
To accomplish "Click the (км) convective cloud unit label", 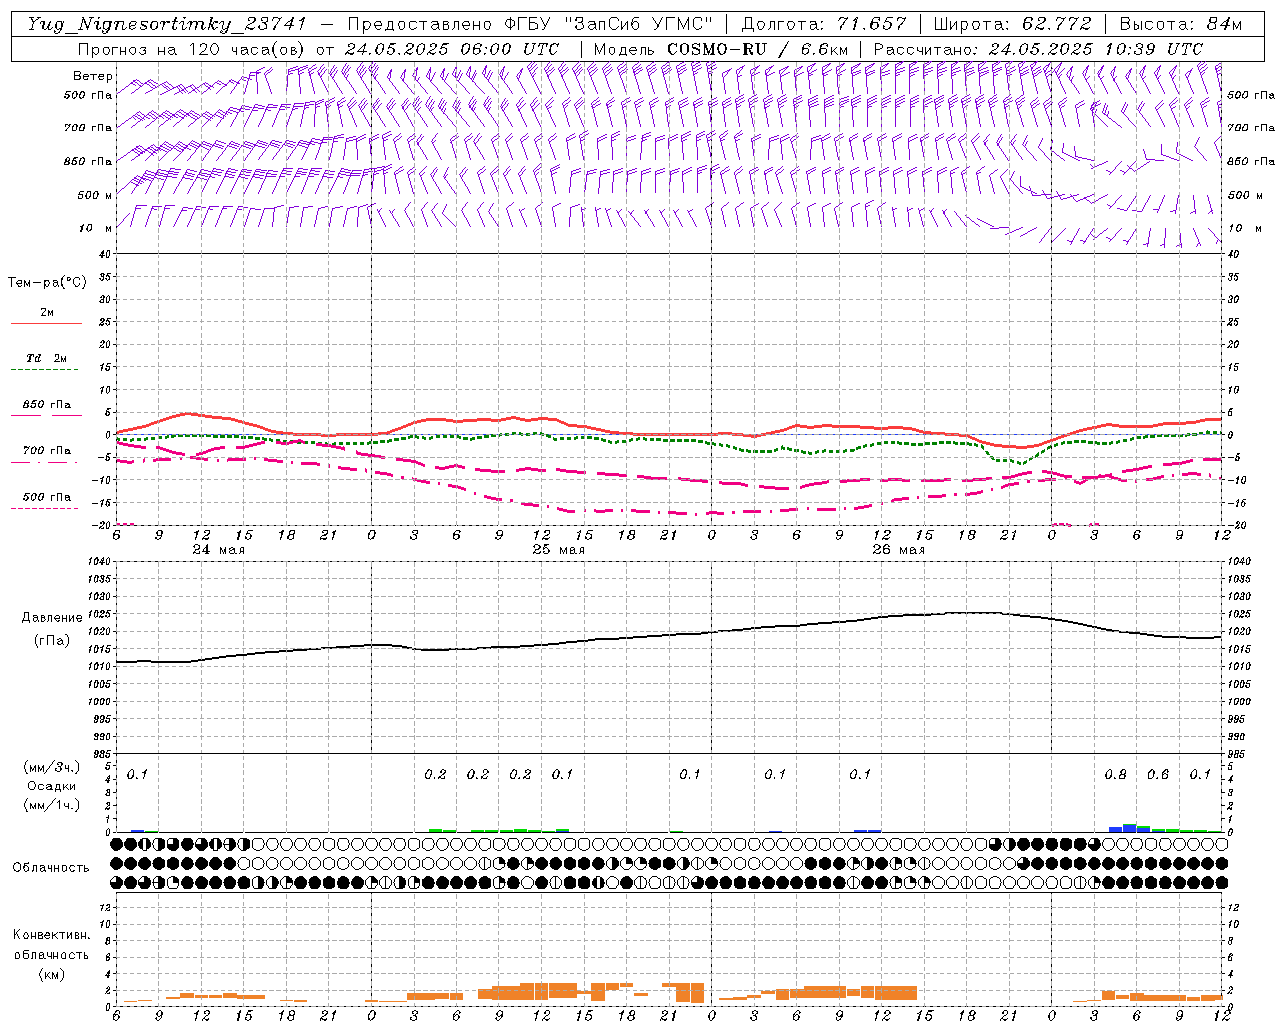I will (x=51, y=974).
